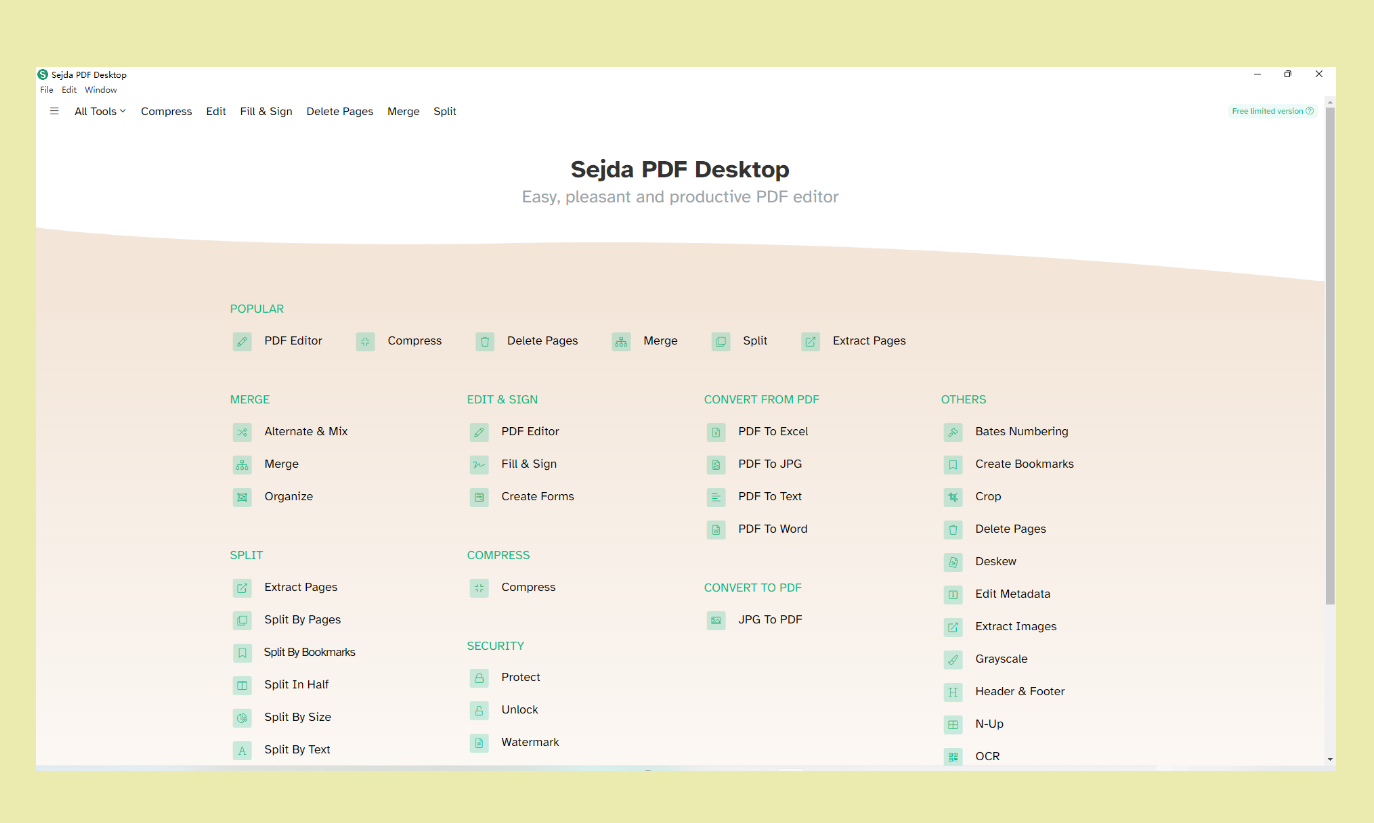Click the Compress icon under Popular
1374x823 pixels.
click(365, 342)
